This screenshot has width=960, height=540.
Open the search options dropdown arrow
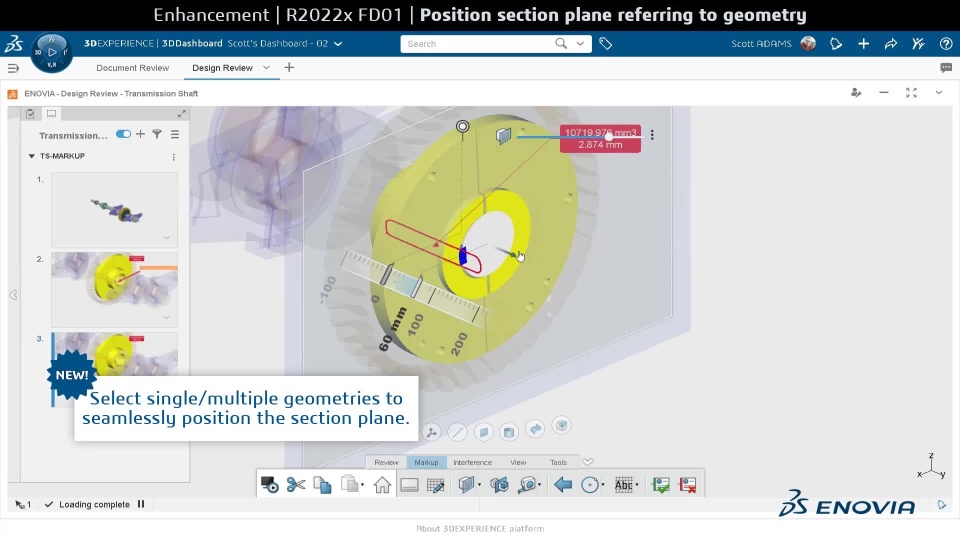point(580,43)
